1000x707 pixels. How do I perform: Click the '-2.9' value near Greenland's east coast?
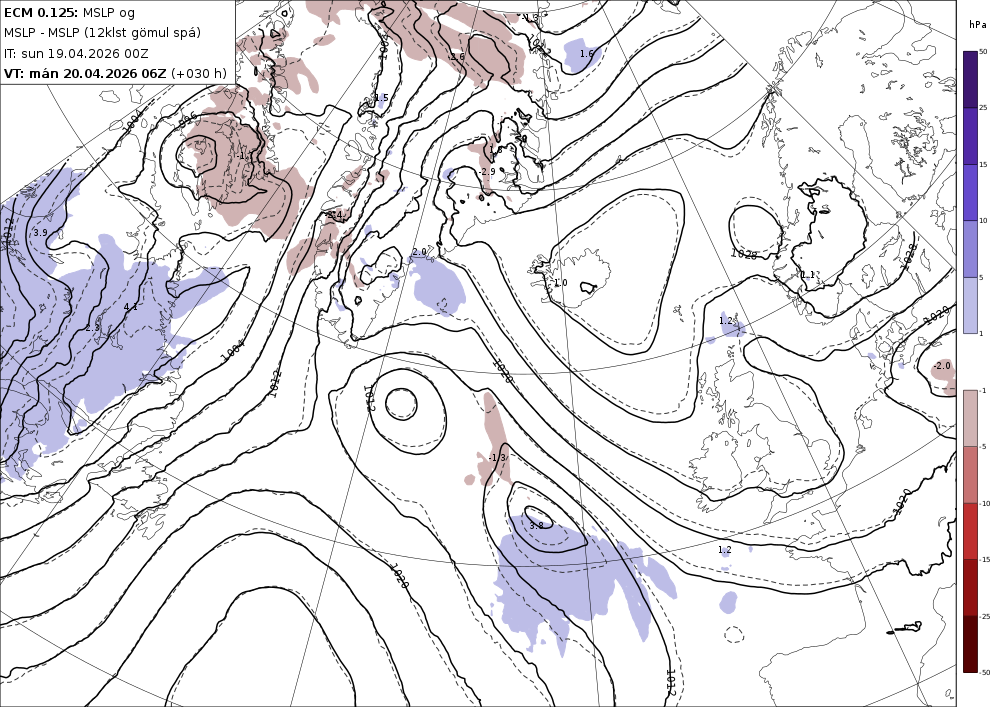pyautogui.click(x=487, y=172)
